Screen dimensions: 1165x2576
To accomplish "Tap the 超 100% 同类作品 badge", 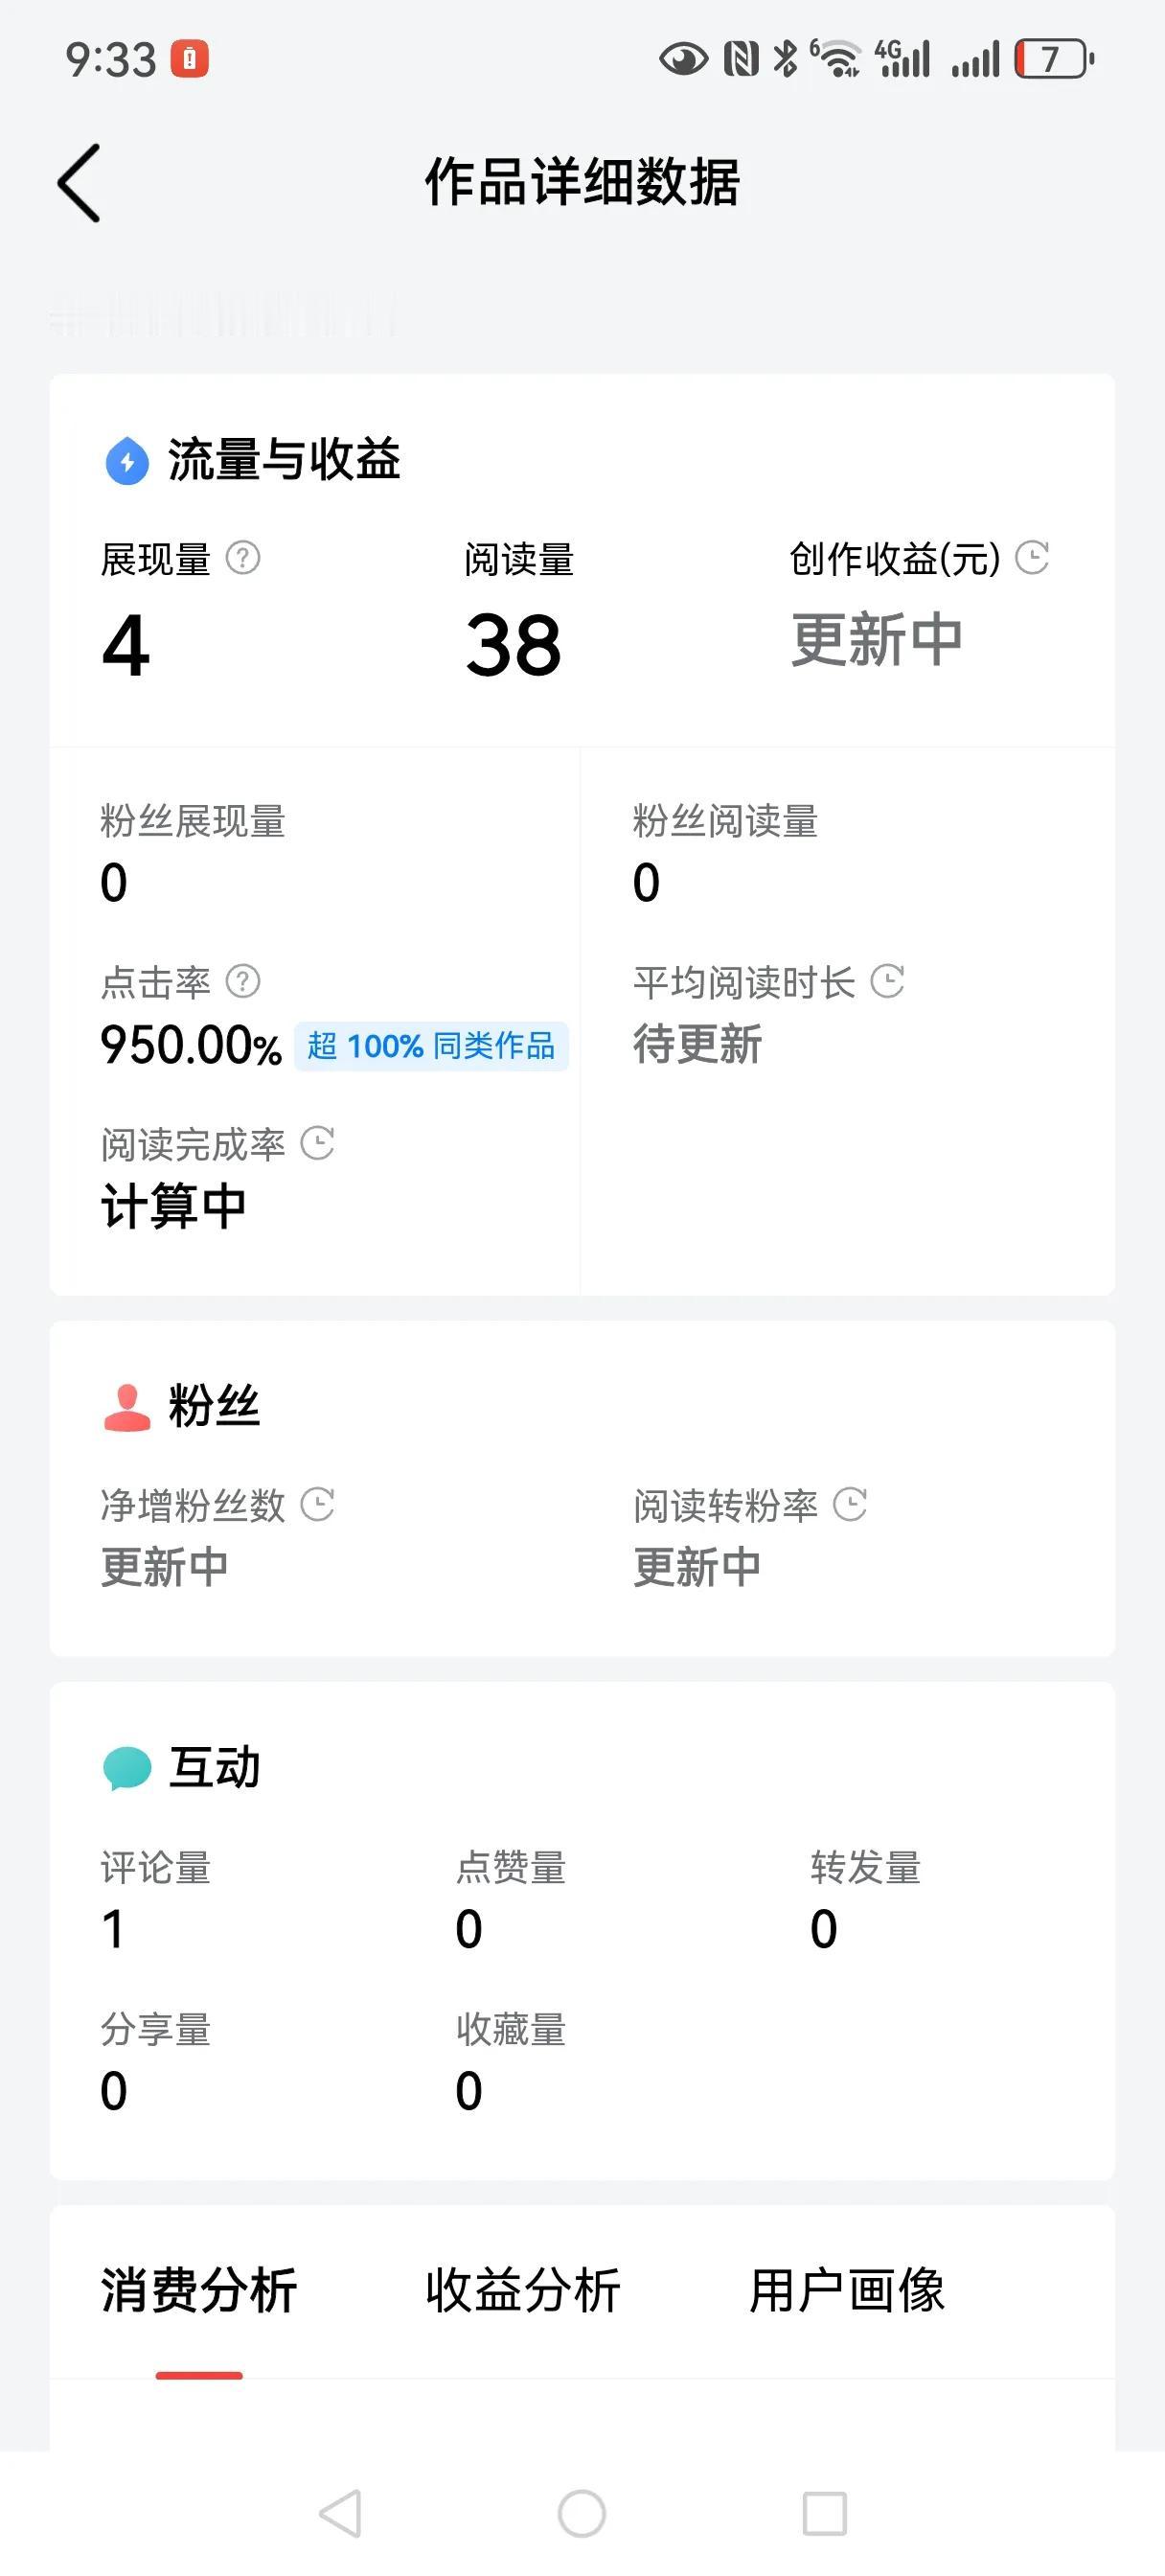I will [x=431, y=1046].
